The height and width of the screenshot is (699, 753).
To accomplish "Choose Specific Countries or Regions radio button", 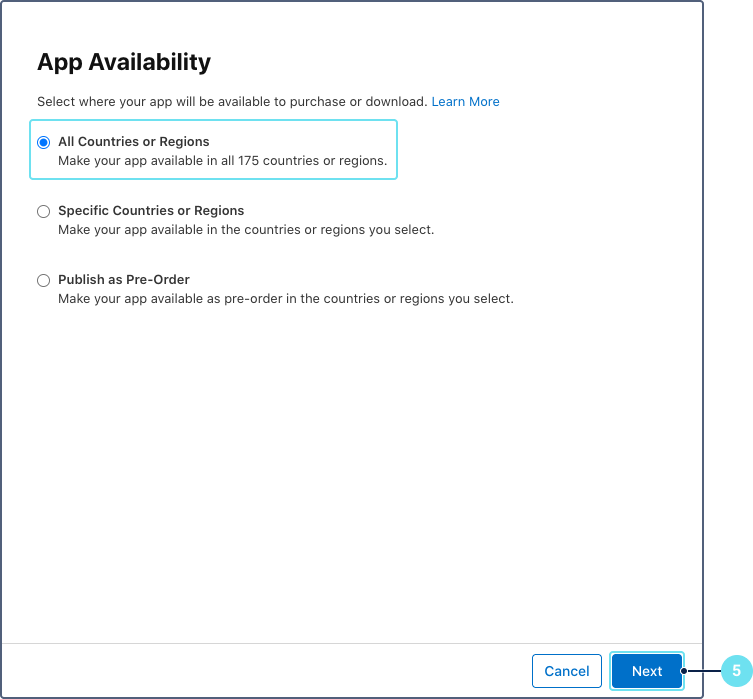I will (x=44, y=211).
